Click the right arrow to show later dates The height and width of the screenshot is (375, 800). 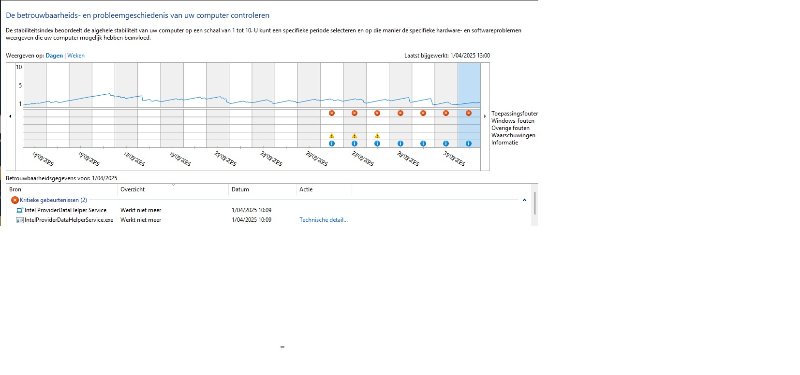(x=485, y=116)
